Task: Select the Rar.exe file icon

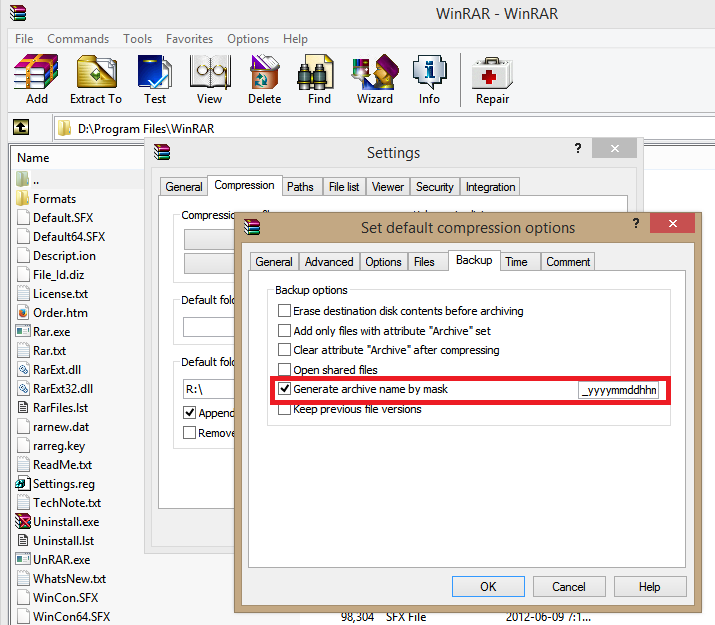Action: click(x=23, y=331)
